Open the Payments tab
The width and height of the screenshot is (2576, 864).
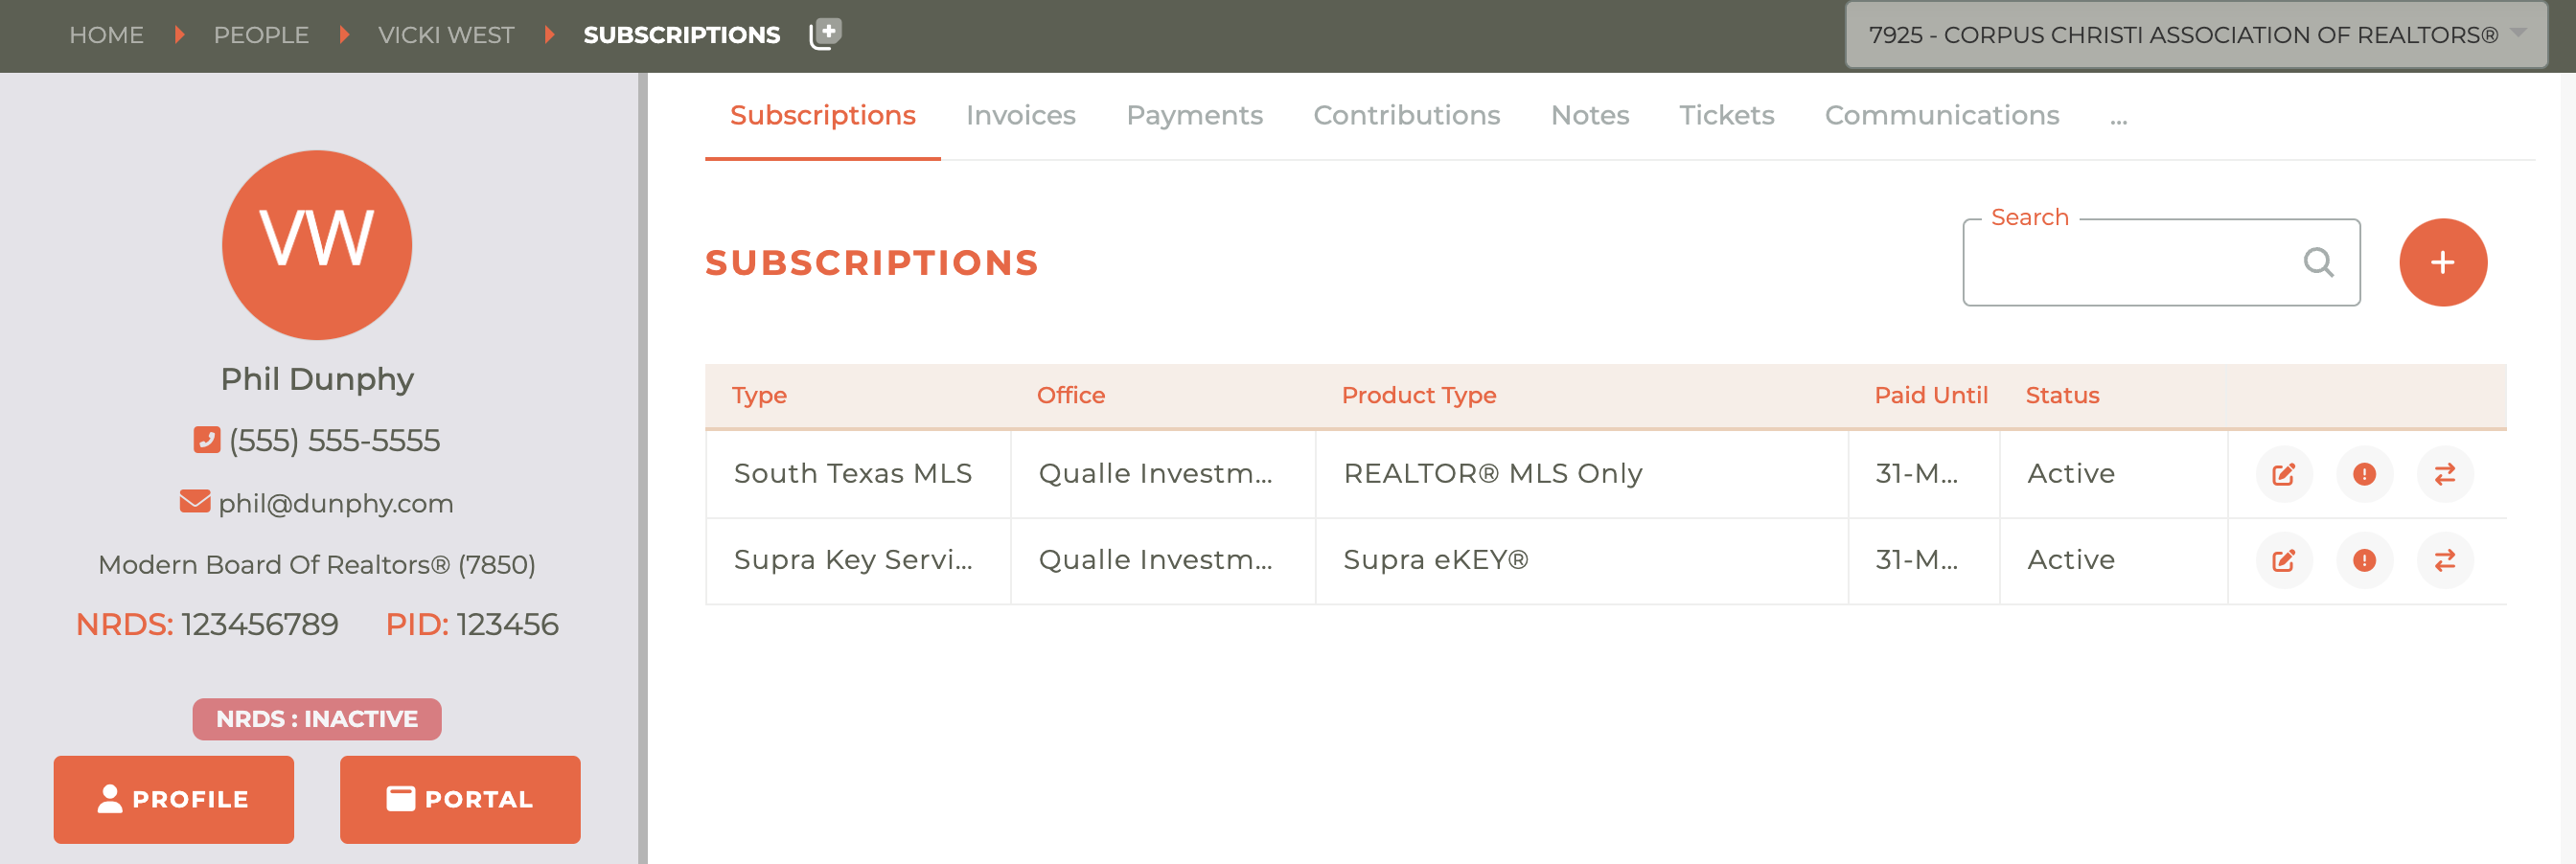[x=1194, y=116]
